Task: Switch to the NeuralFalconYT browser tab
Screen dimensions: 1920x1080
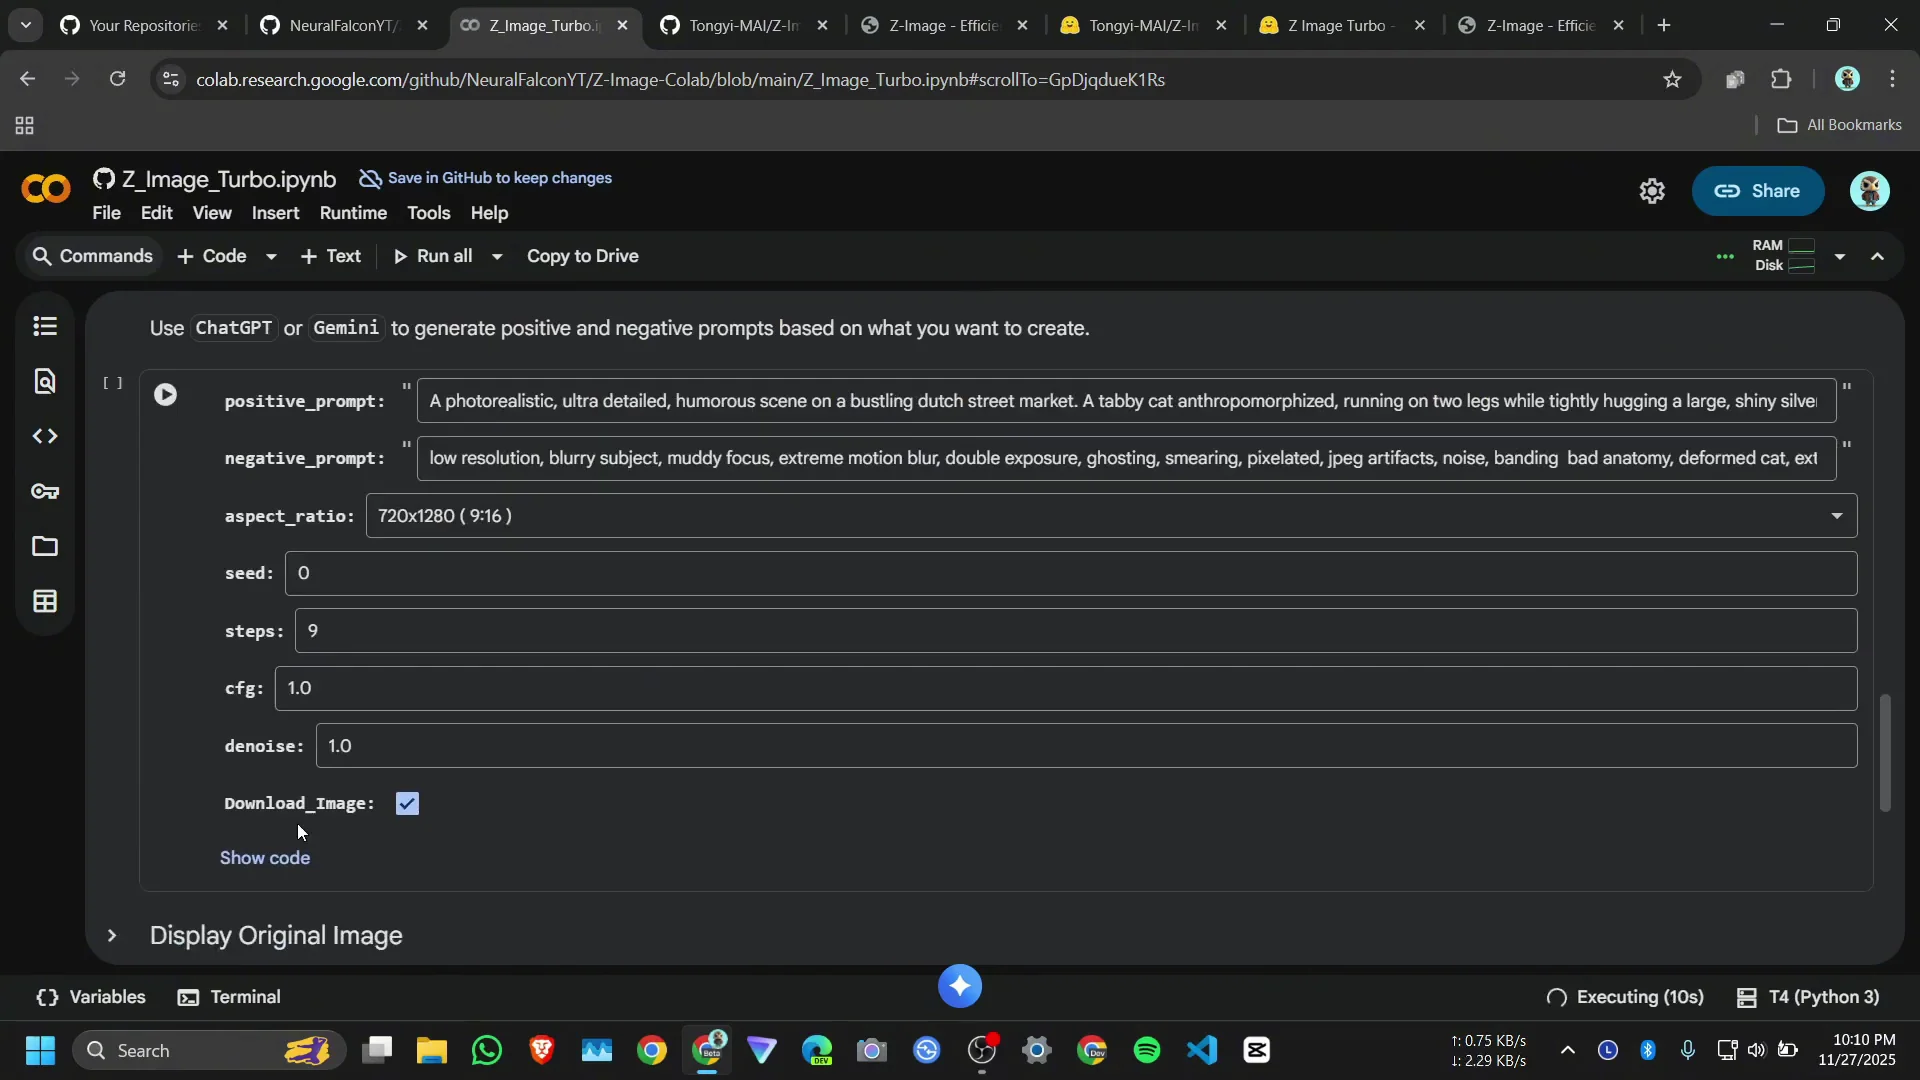Action: tap(340, 25)
